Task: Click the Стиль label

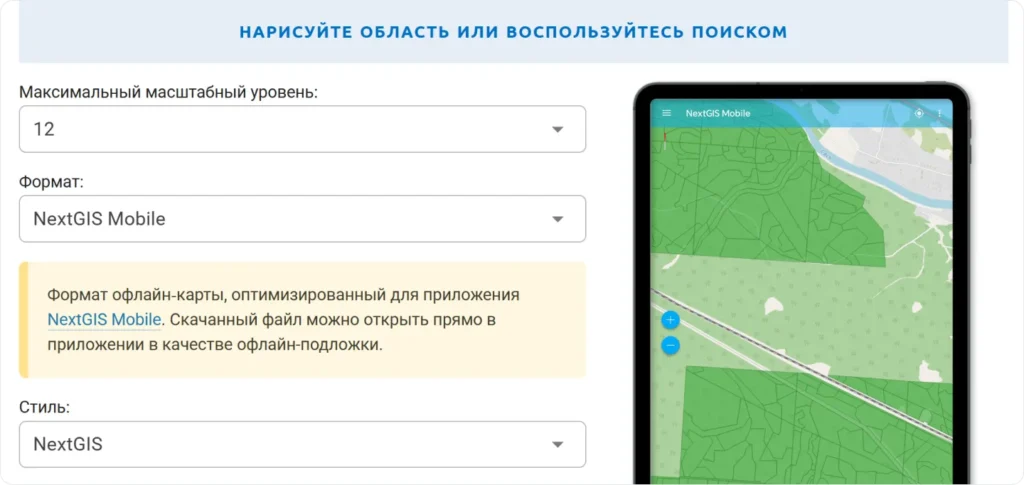Action: pos(44,408)
